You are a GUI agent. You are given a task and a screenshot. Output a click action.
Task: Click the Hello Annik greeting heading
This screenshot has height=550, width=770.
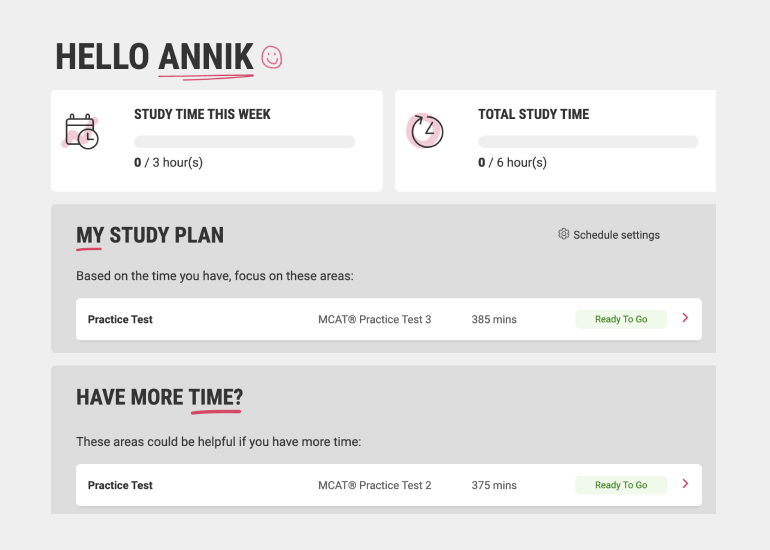(x=154, y=57)
